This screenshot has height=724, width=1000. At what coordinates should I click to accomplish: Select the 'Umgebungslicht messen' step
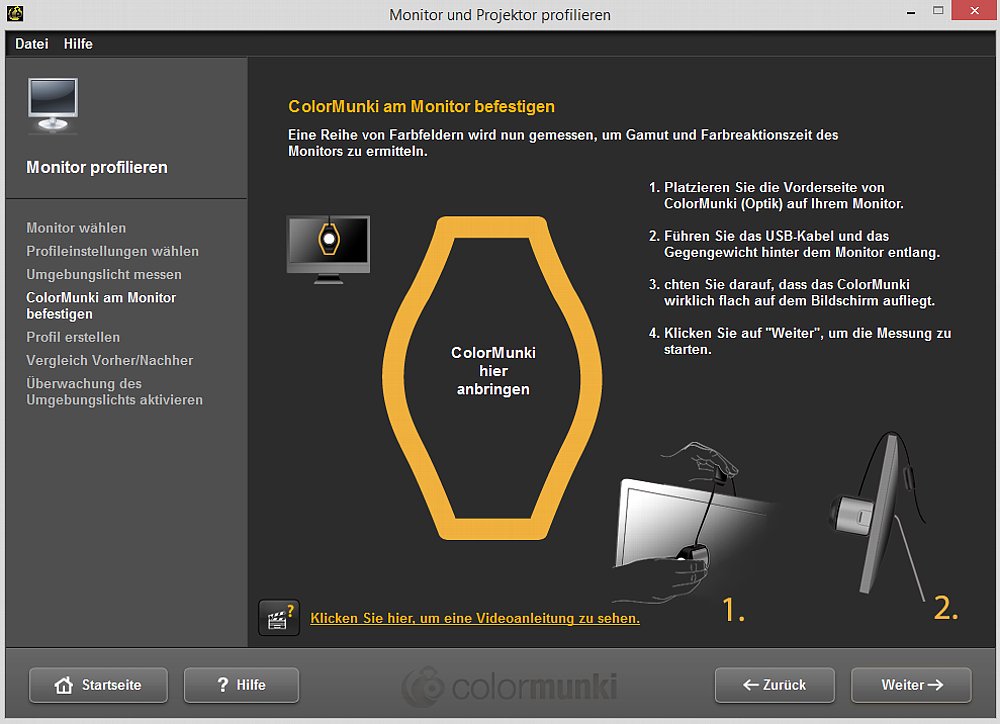104,274
